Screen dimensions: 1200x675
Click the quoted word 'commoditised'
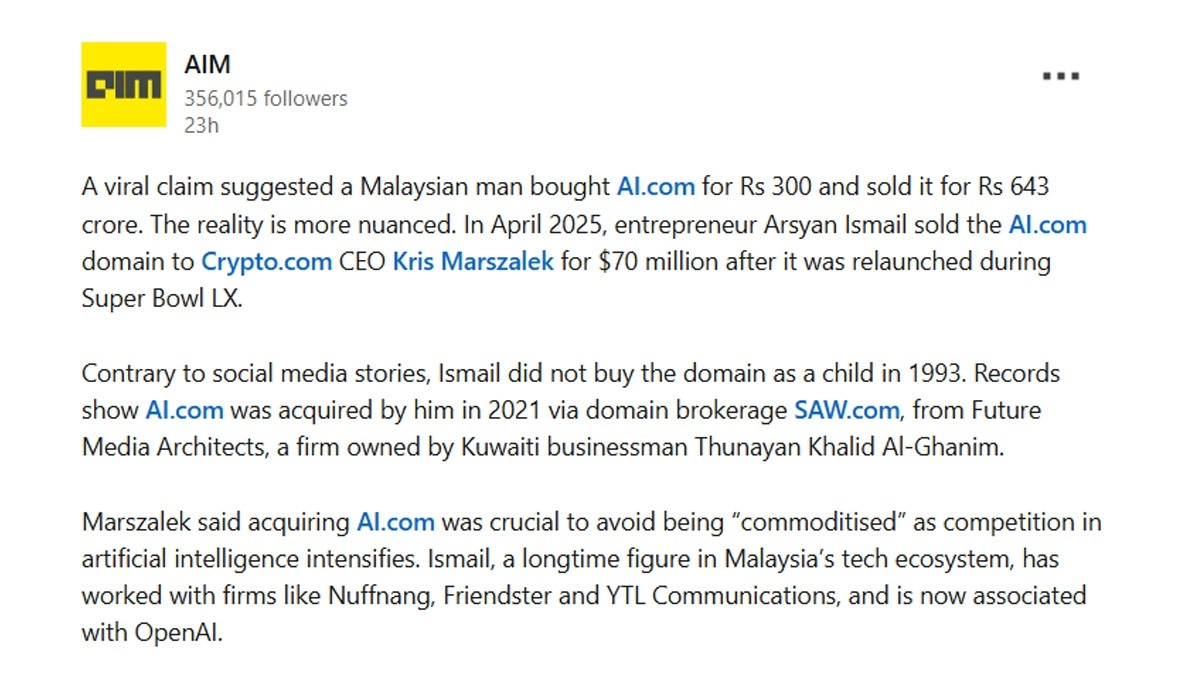[797, 521]
